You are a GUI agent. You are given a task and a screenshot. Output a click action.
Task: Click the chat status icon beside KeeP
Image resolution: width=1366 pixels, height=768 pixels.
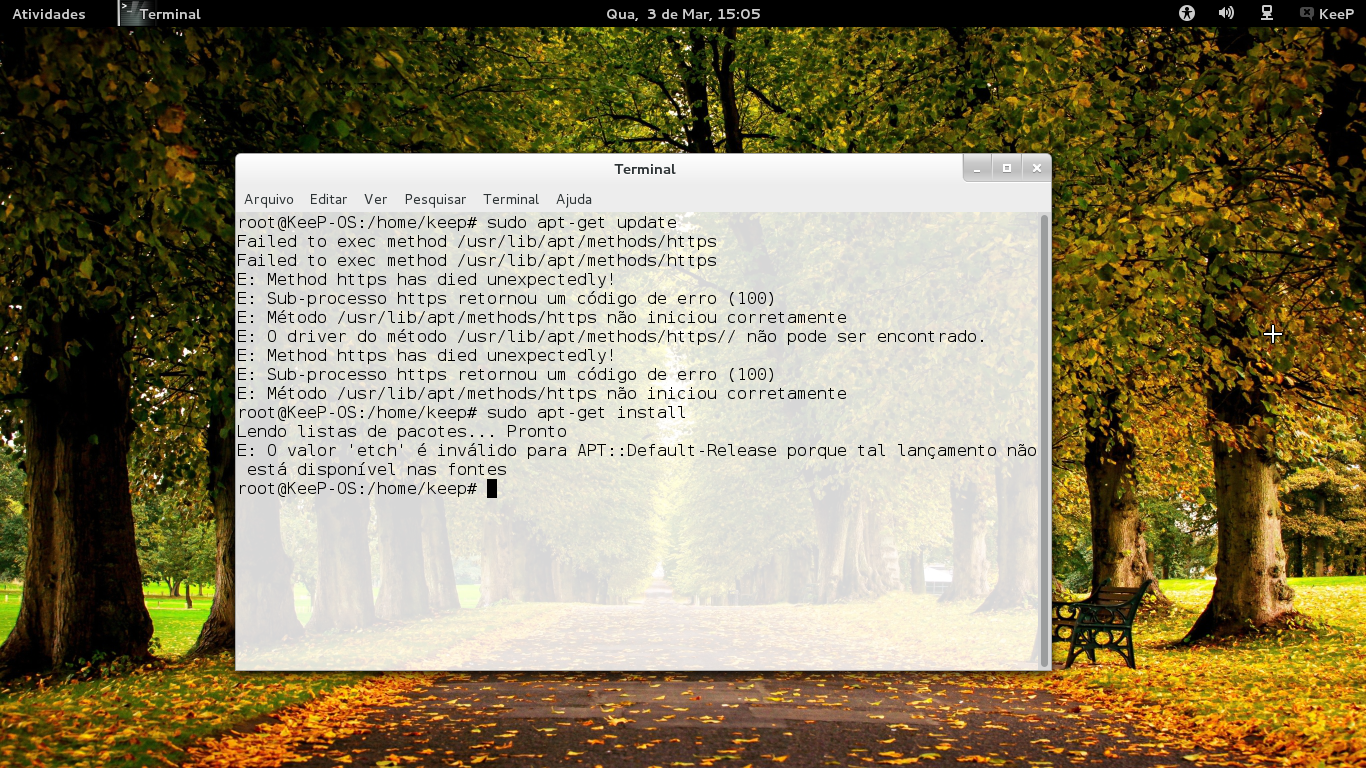pyautogui.click(x=1306, y=14)
